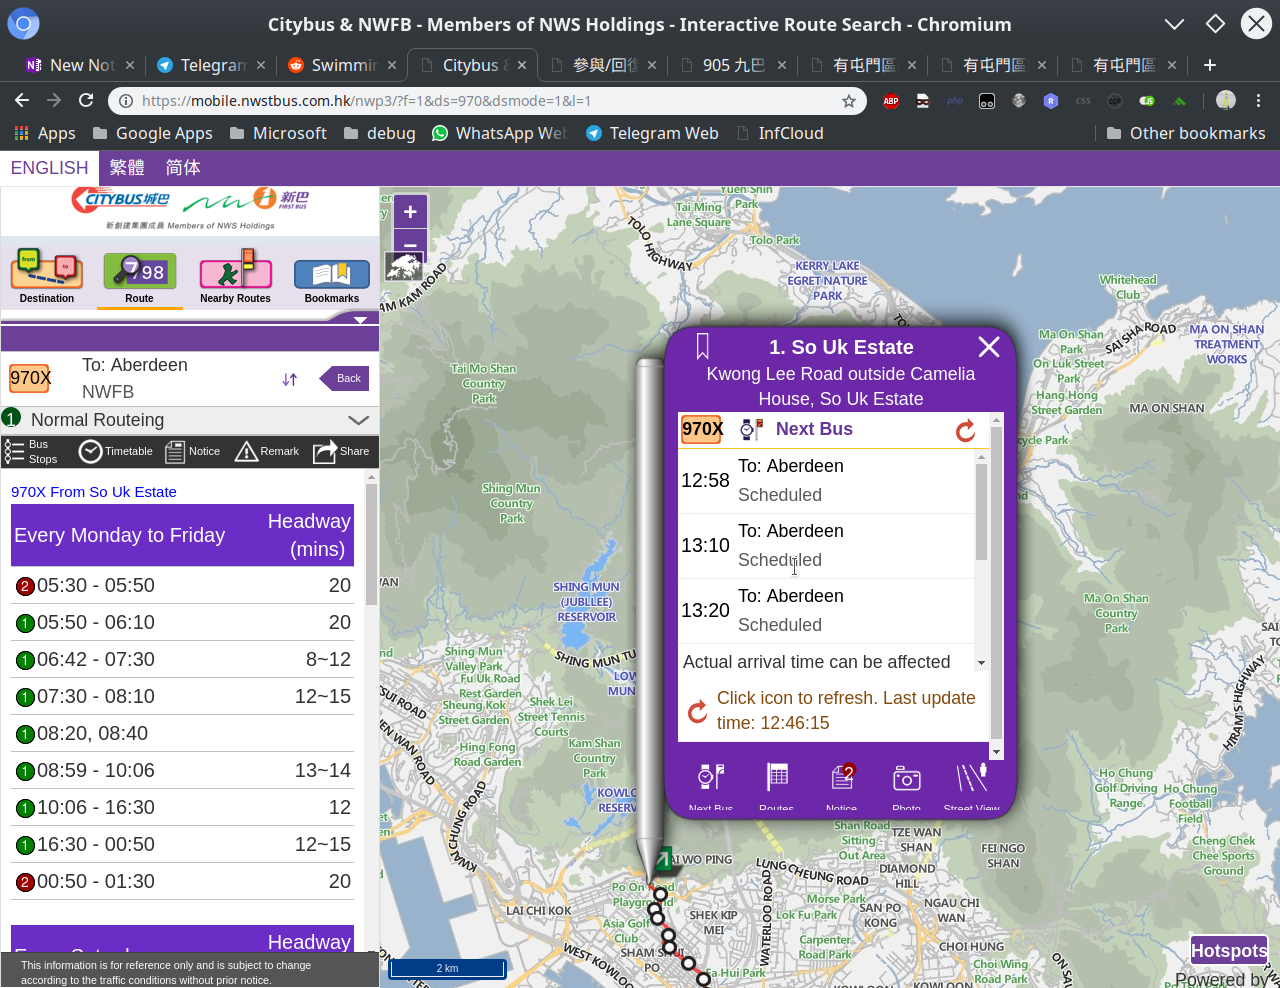Open the Remark warning icon

267,451
